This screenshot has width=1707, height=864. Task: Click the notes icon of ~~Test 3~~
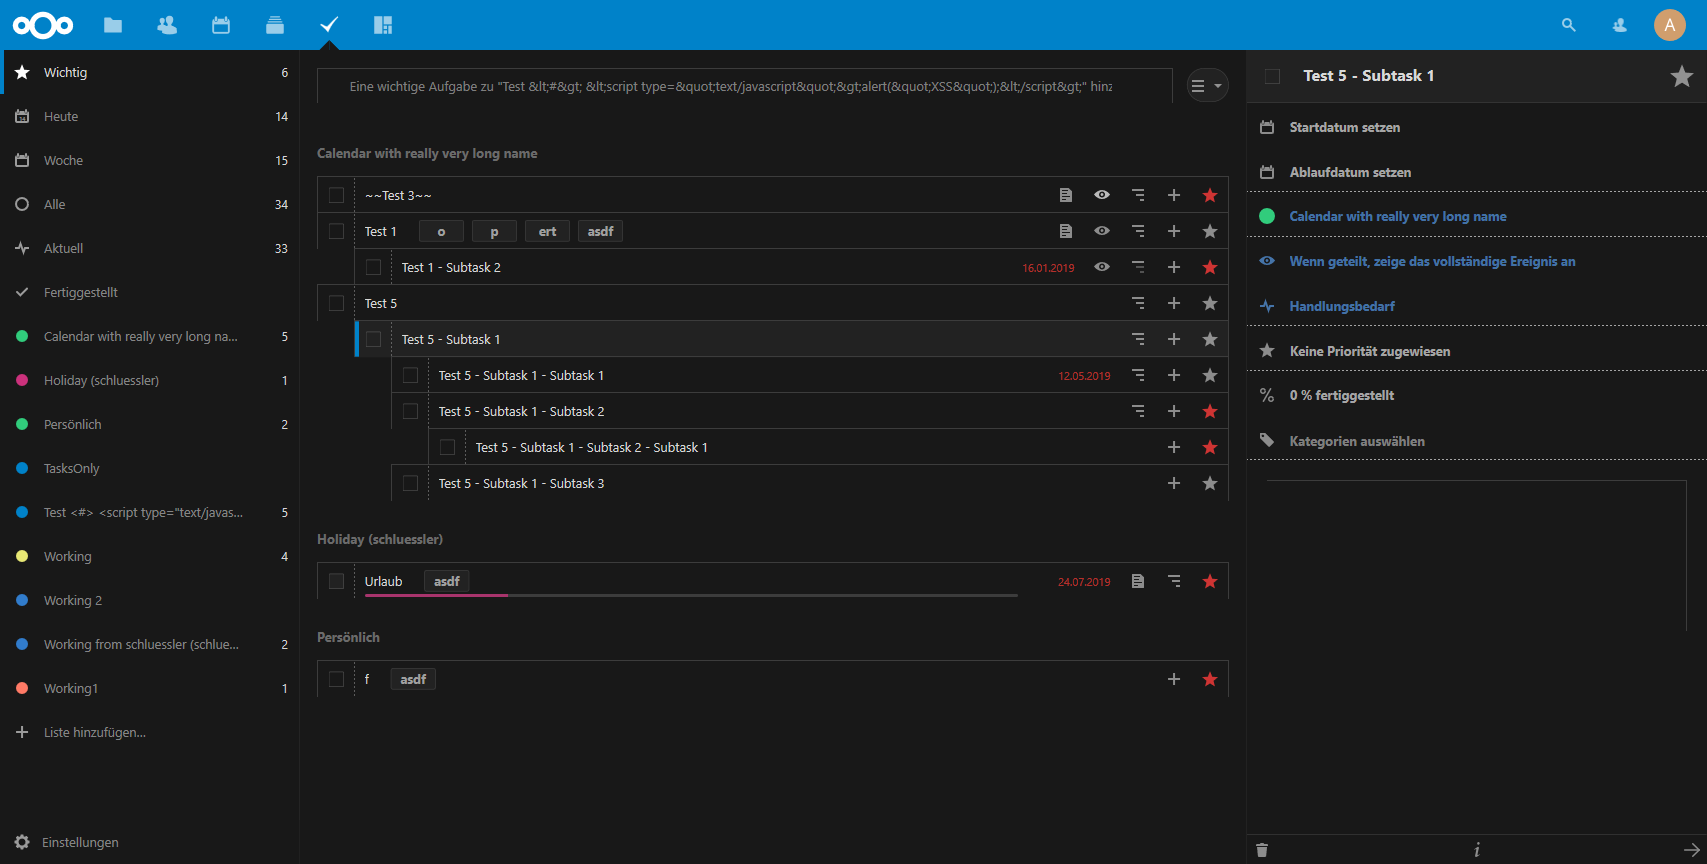coord(1066,195)
